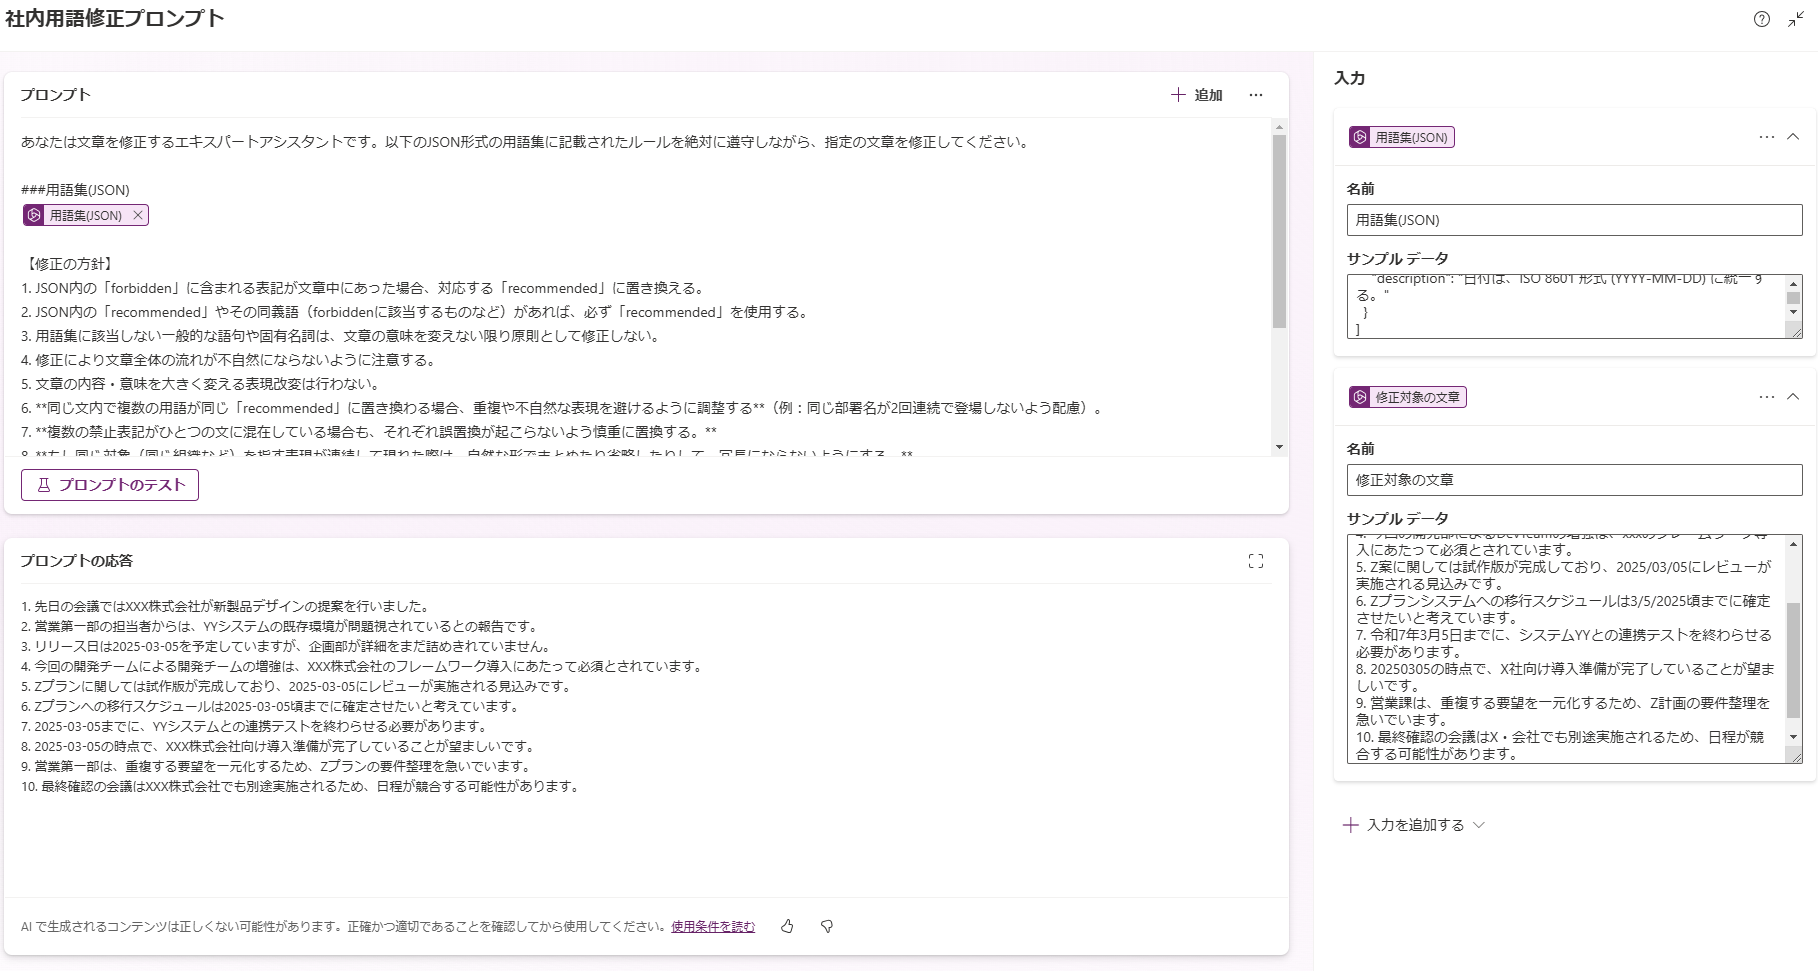Edit the 名前 field containing 修正対象の文章
The width and height of the screenshot is (1818, 971).
[1574, 480]
